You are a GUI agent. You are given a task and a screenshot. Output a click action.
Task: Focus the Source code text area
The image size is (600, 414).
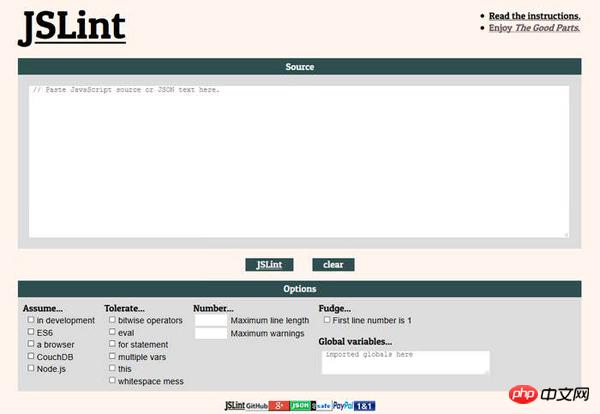tap(299, 161)
